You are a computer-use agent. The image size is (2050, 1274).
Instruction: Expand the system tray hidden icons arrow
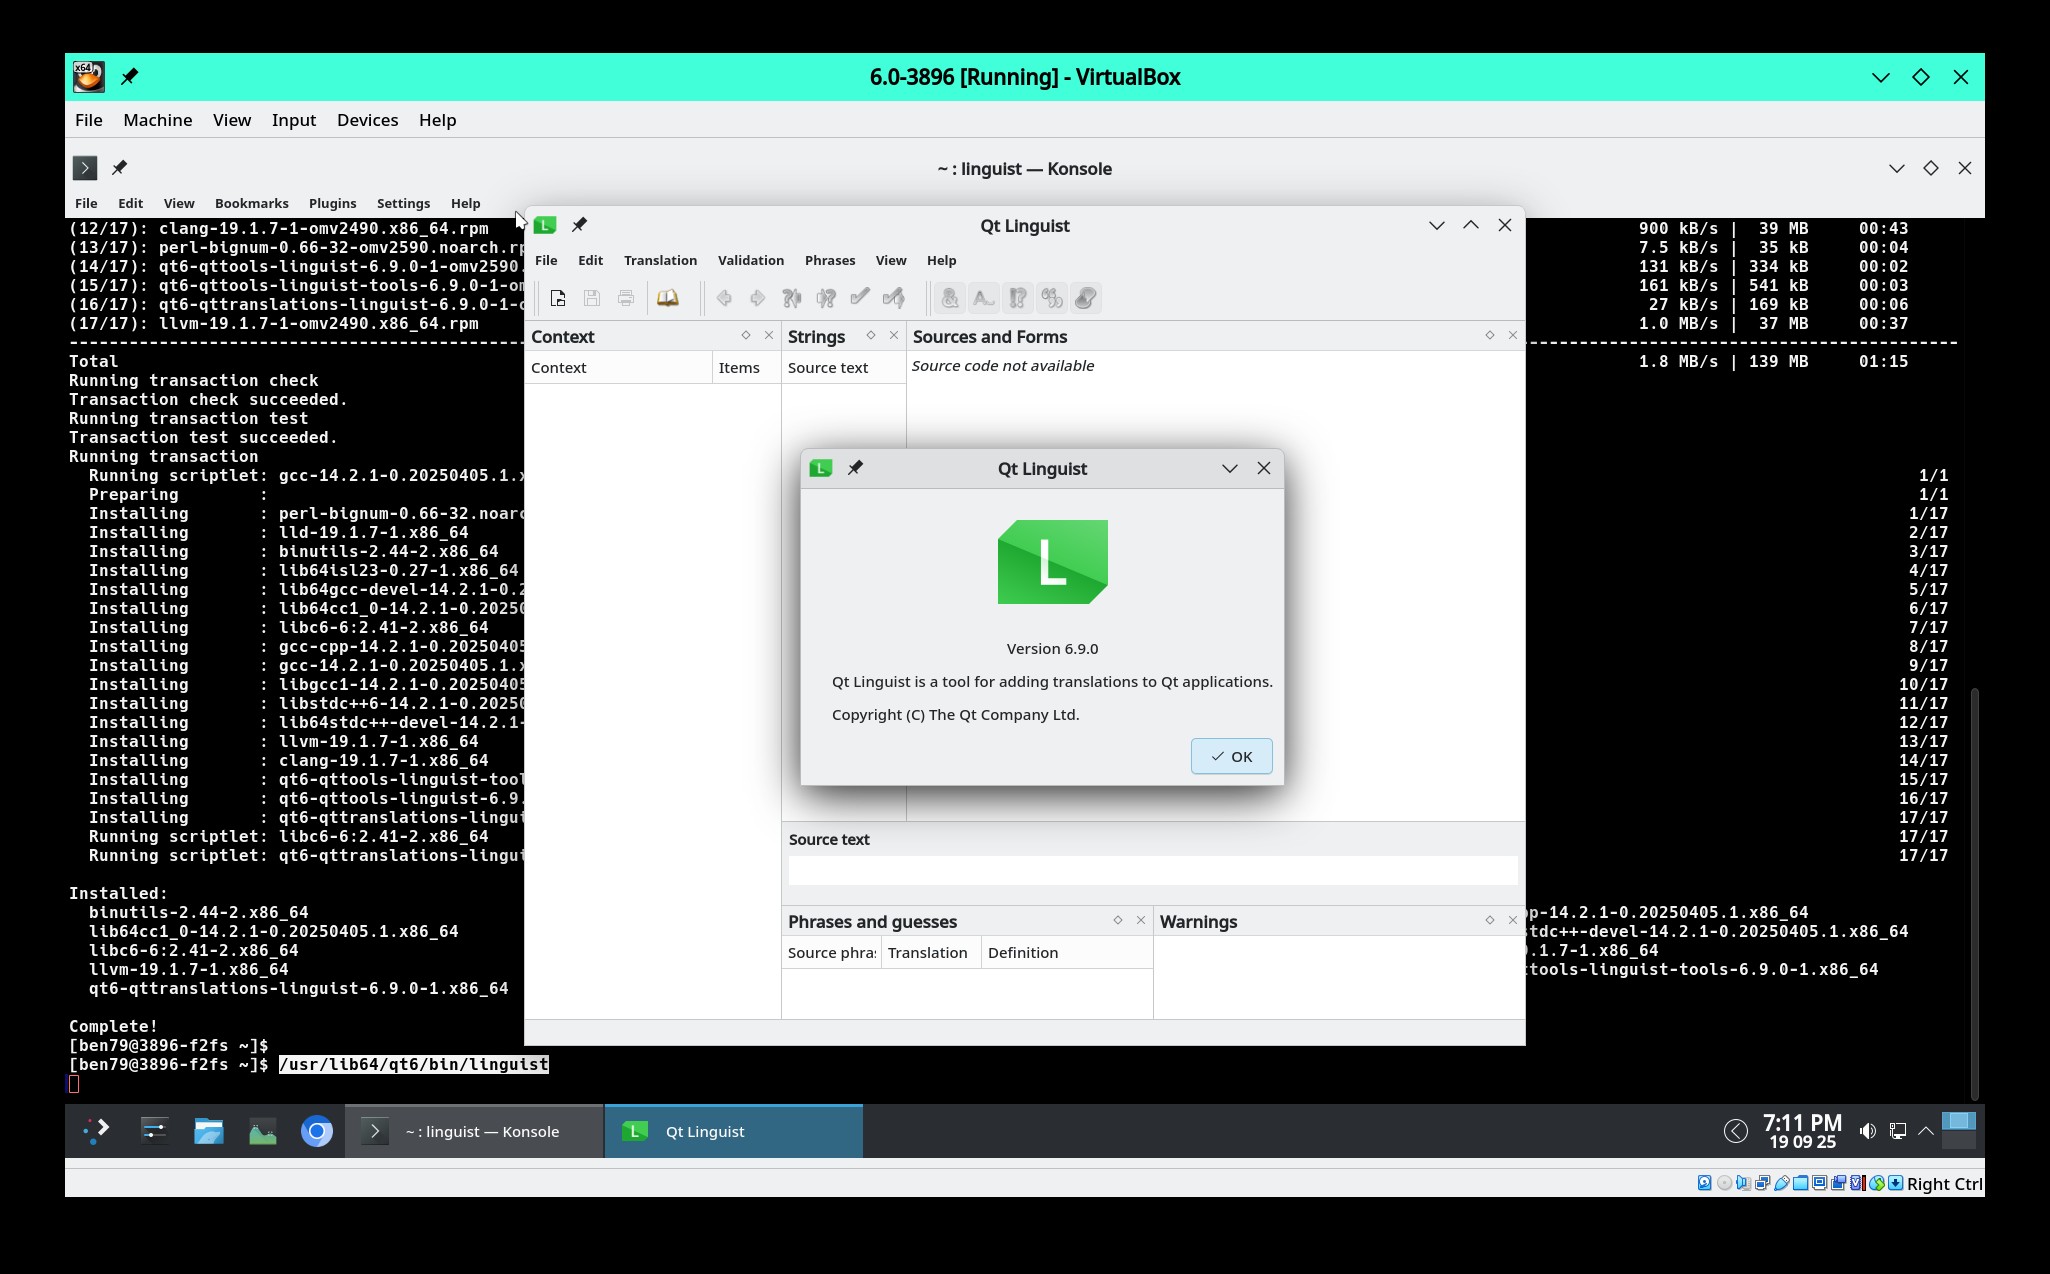tap(1925, 1131)
